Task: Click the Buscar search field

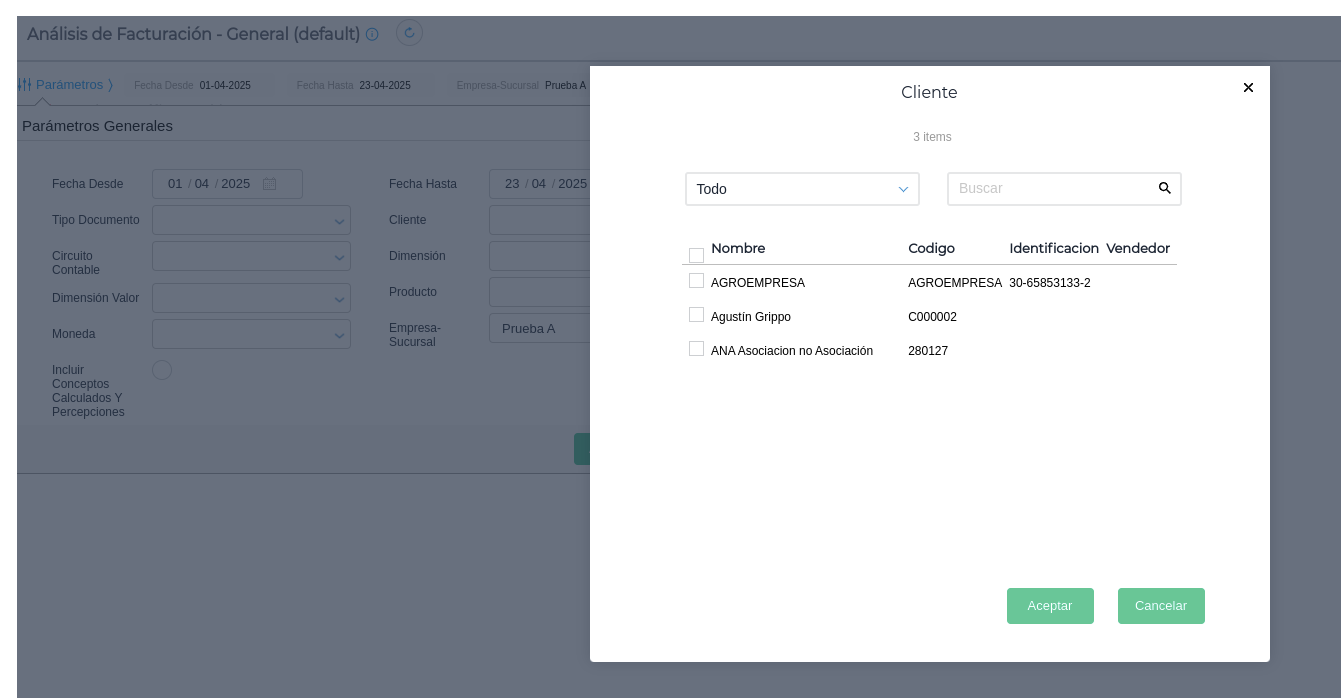Action: tap(1050, 188)
